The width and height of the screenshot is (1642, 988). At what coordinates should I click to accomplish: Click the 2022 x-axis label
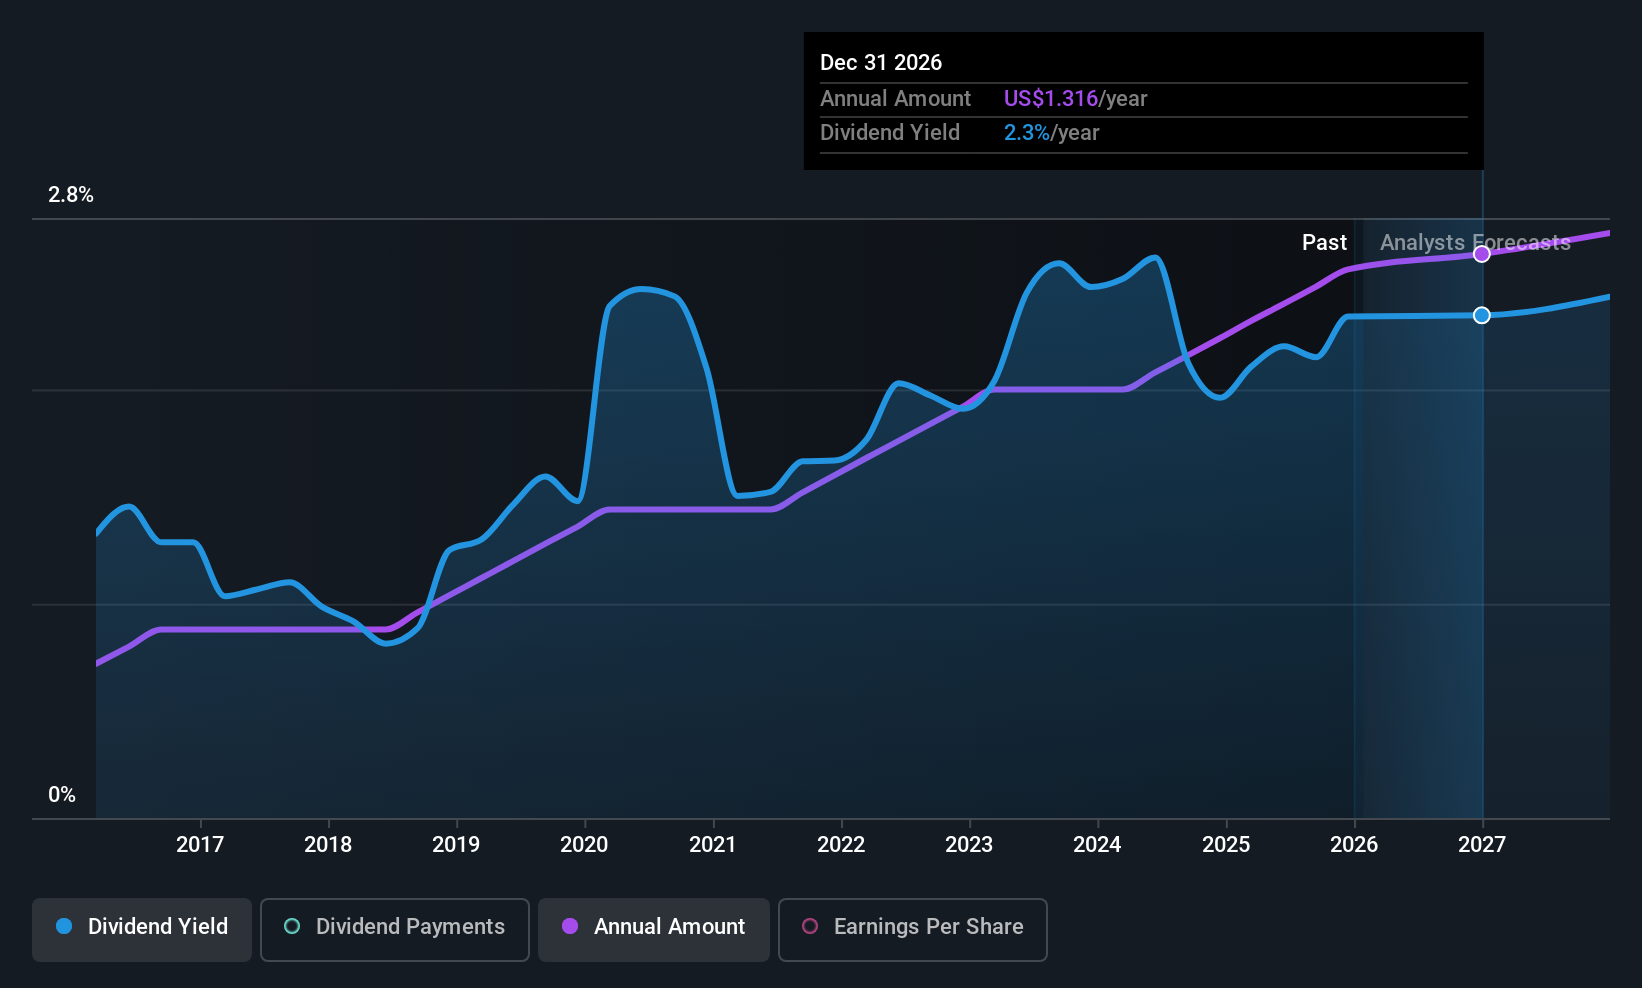click(x=841, y=844)
